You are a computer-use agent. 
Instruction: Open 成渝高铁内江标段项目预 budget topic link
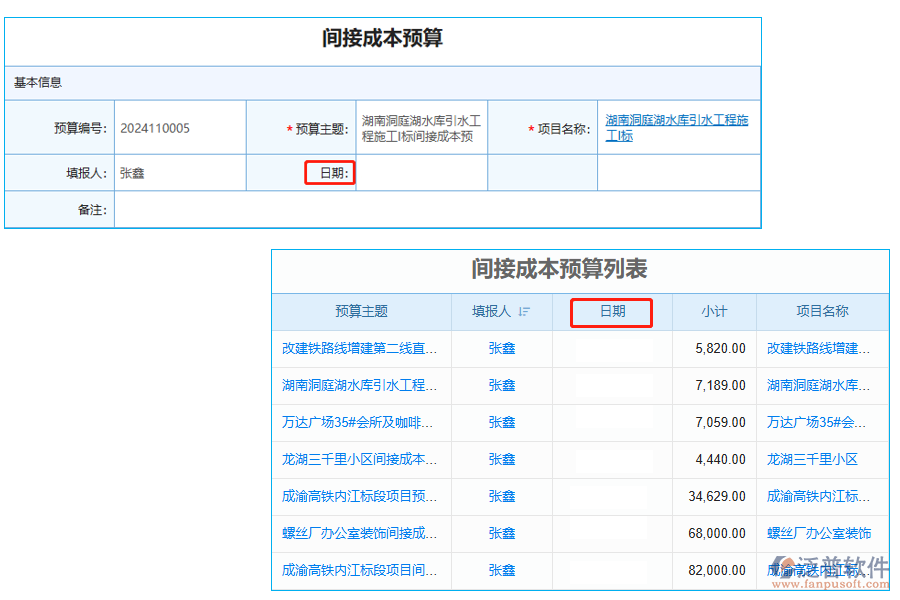tap(360, 497)
